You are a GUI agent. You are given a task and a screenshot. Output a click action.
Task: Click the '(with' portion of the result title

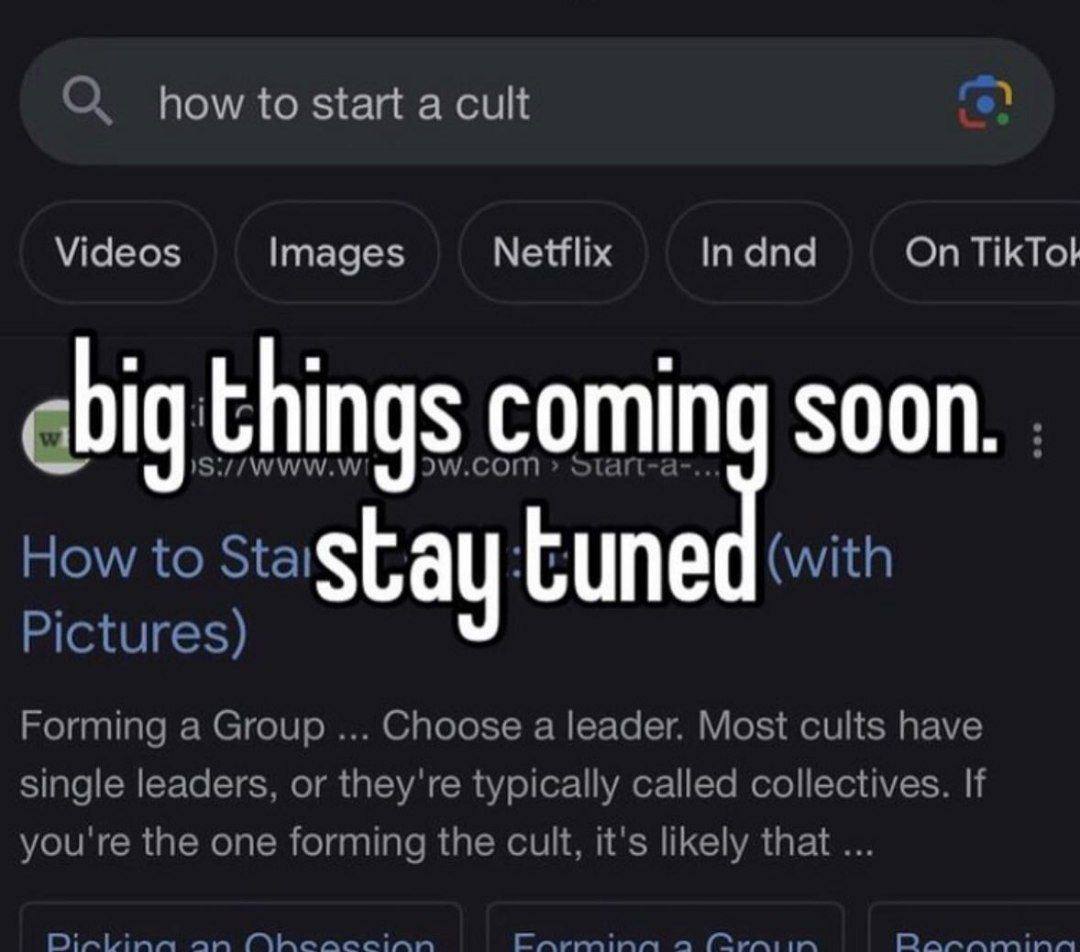pos(829,558)
